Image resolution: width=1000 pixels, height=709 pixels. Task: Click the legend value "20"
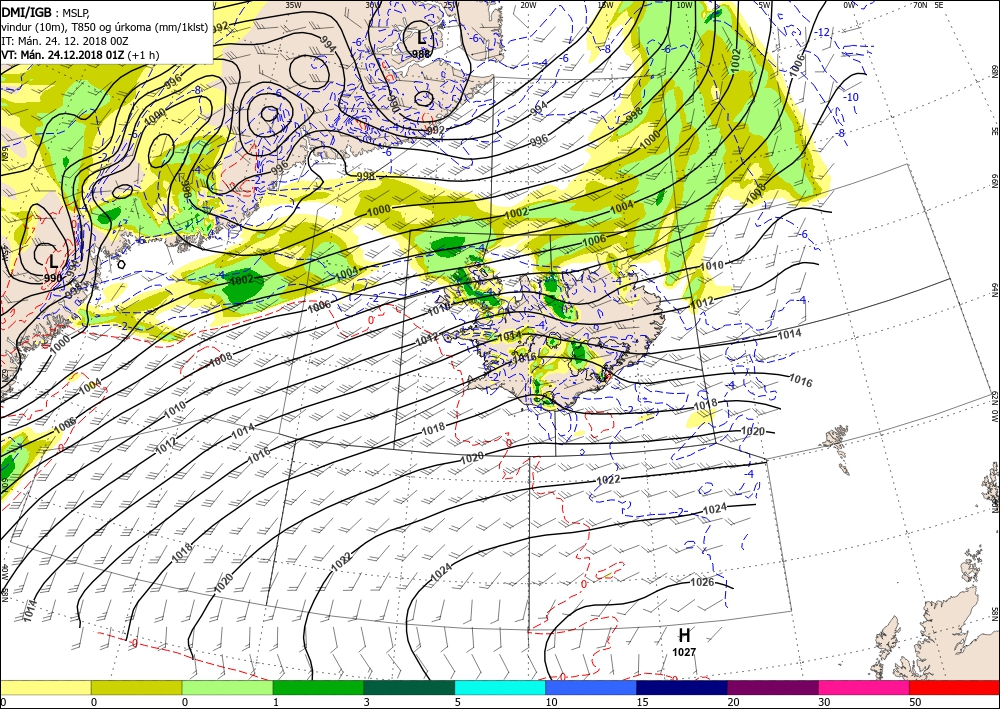click(x=733, y=702)
